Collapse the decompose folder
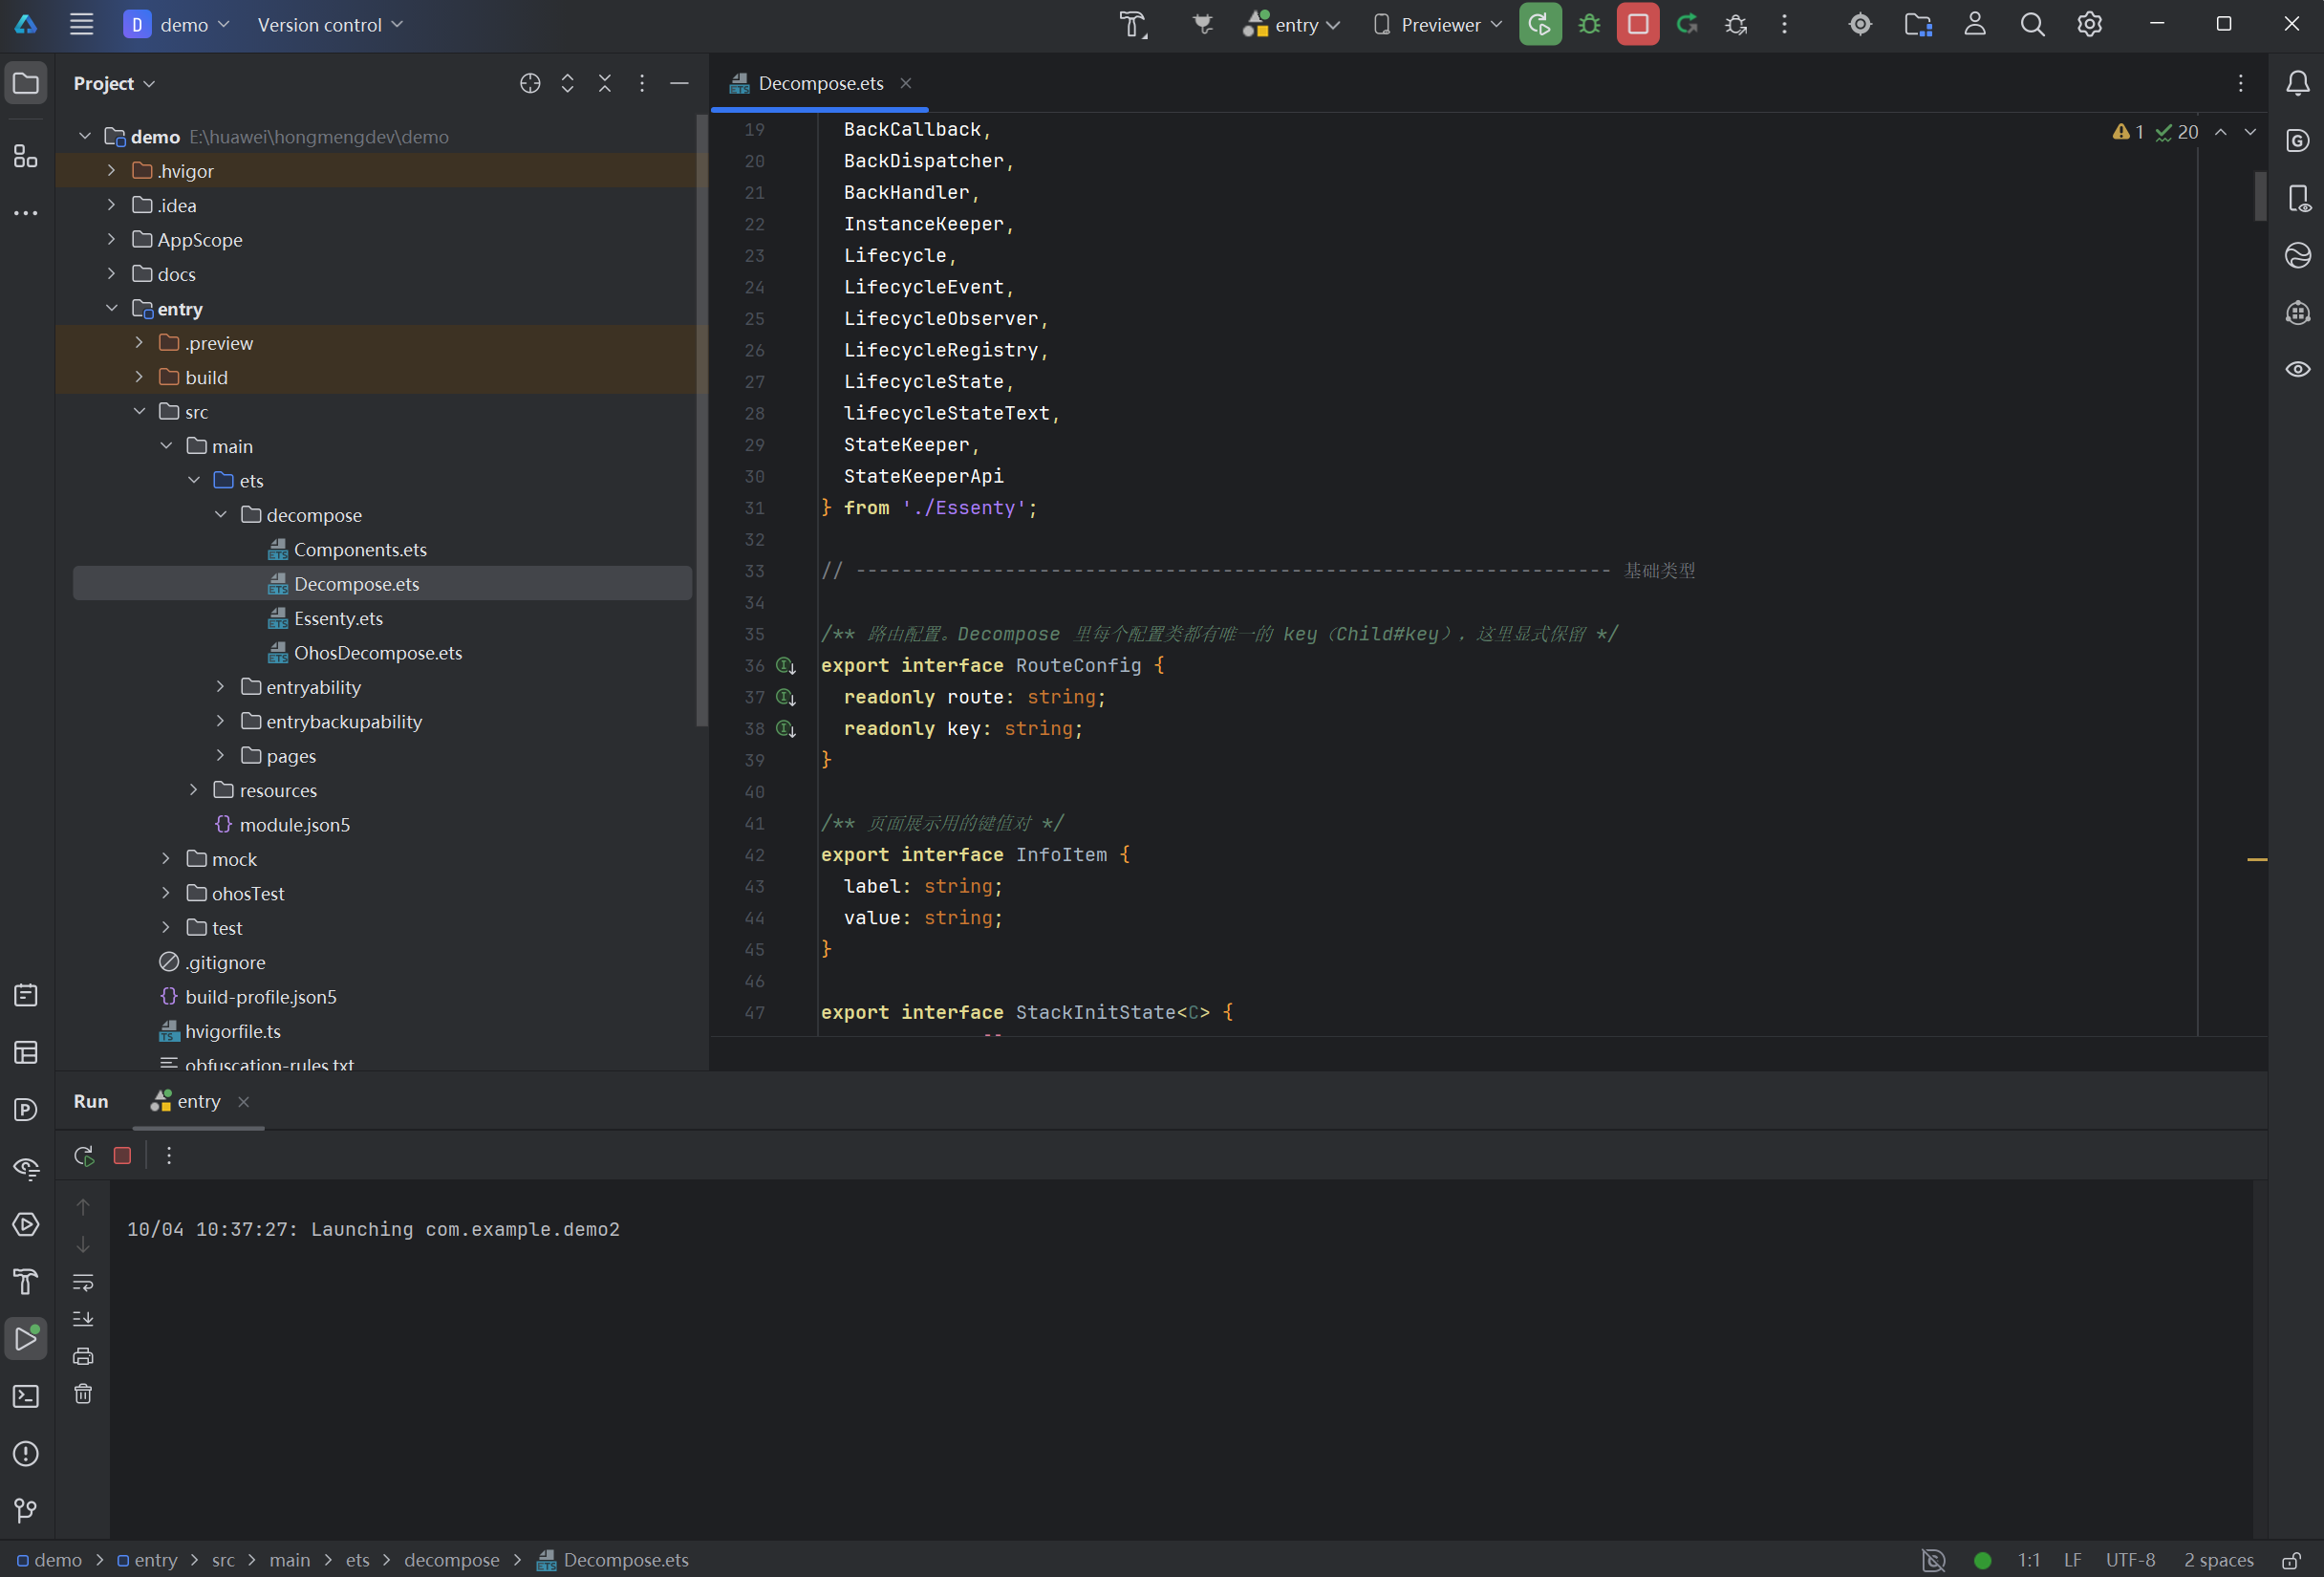This screenshot has width=2324, height=1577. pyautogui.click(x=221, y=514)
